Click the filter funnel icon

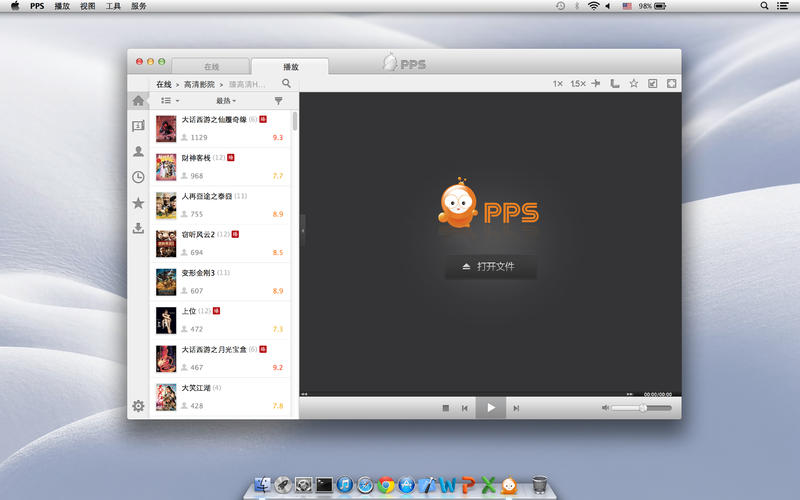(279, 101)
